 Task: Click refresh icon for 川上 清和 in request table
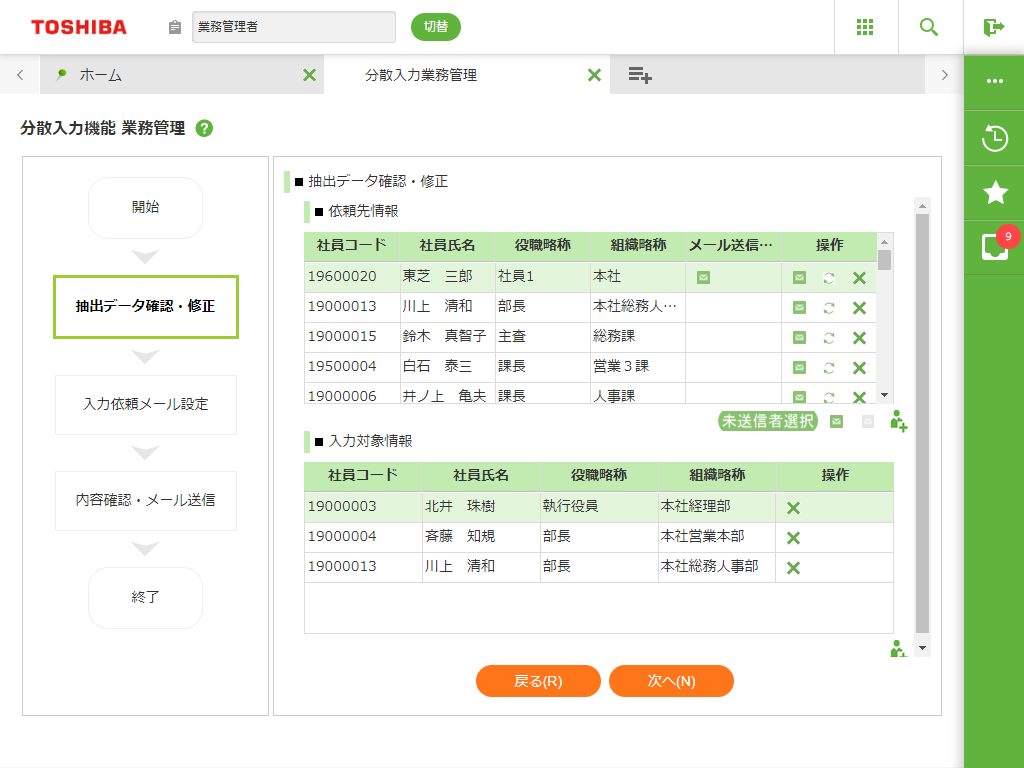coord(829,308)
